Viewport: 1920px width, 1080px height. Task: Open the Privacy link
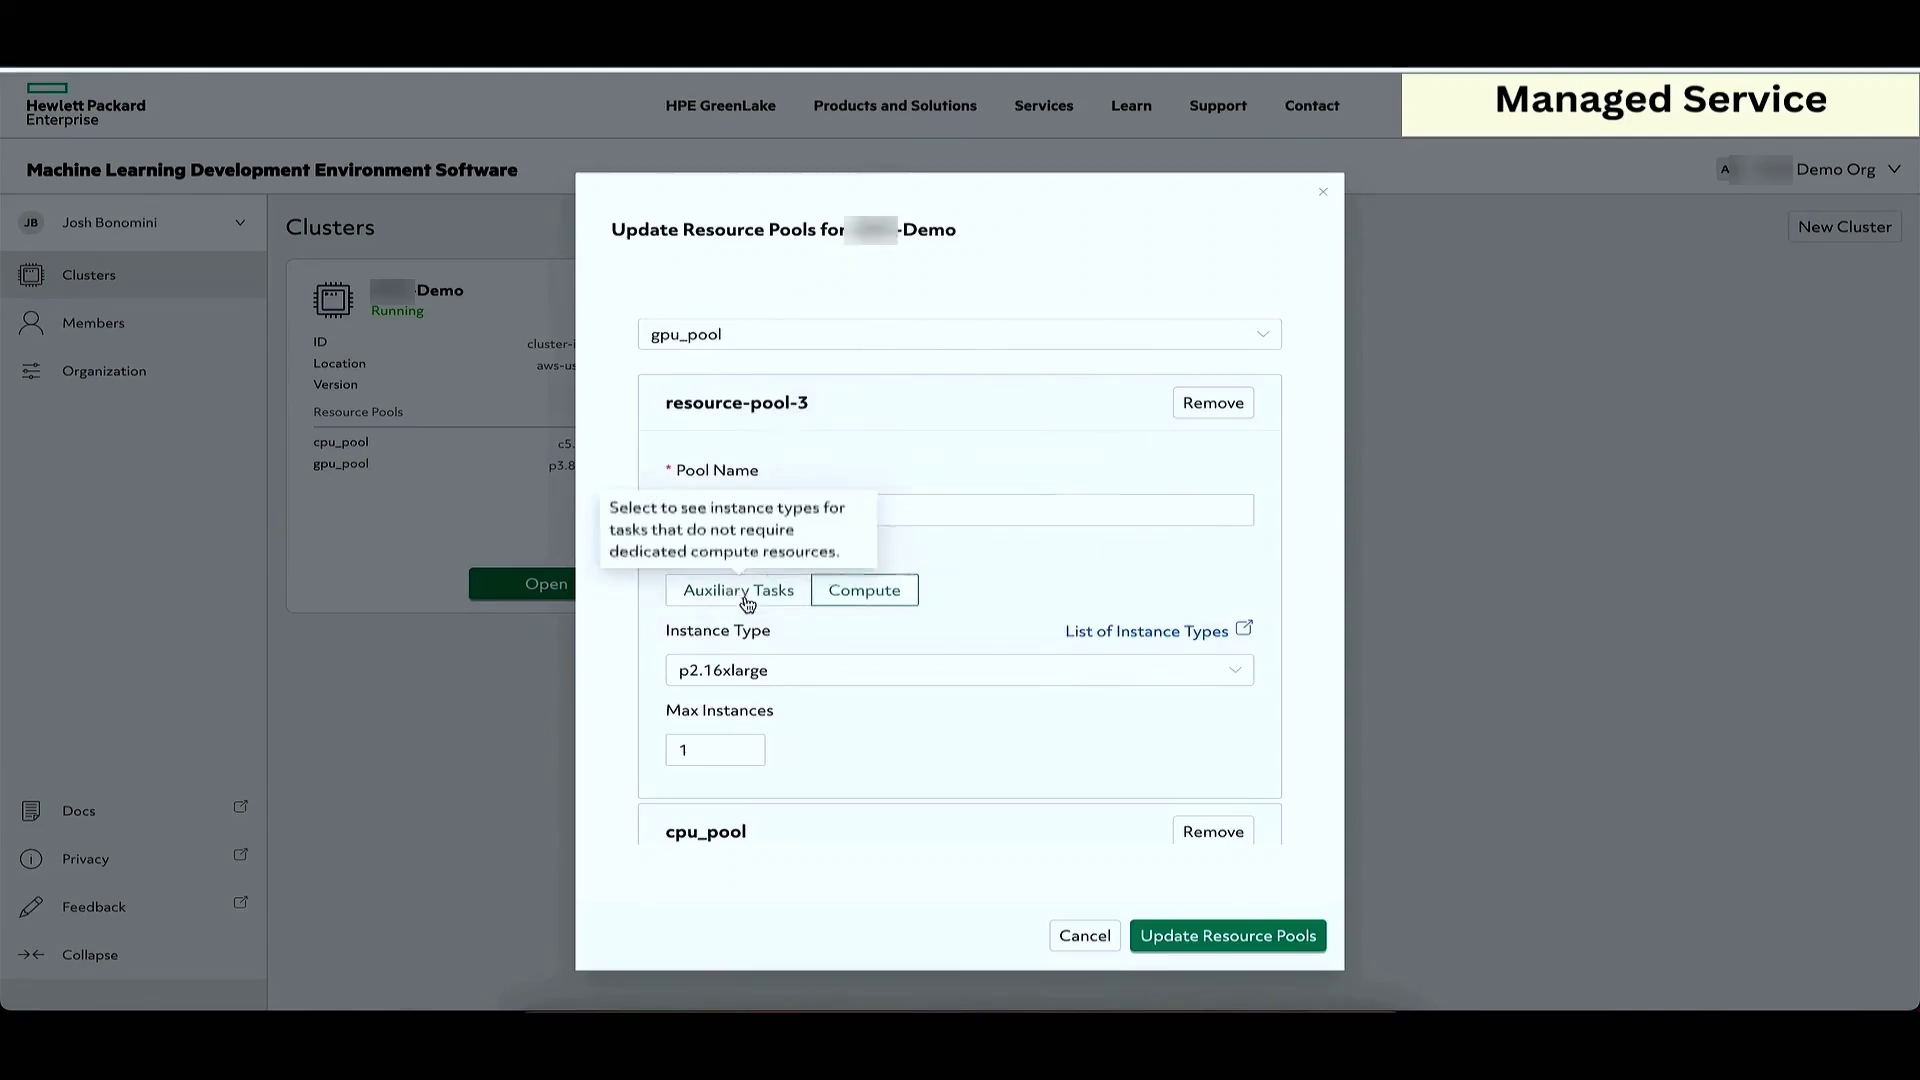85,858
